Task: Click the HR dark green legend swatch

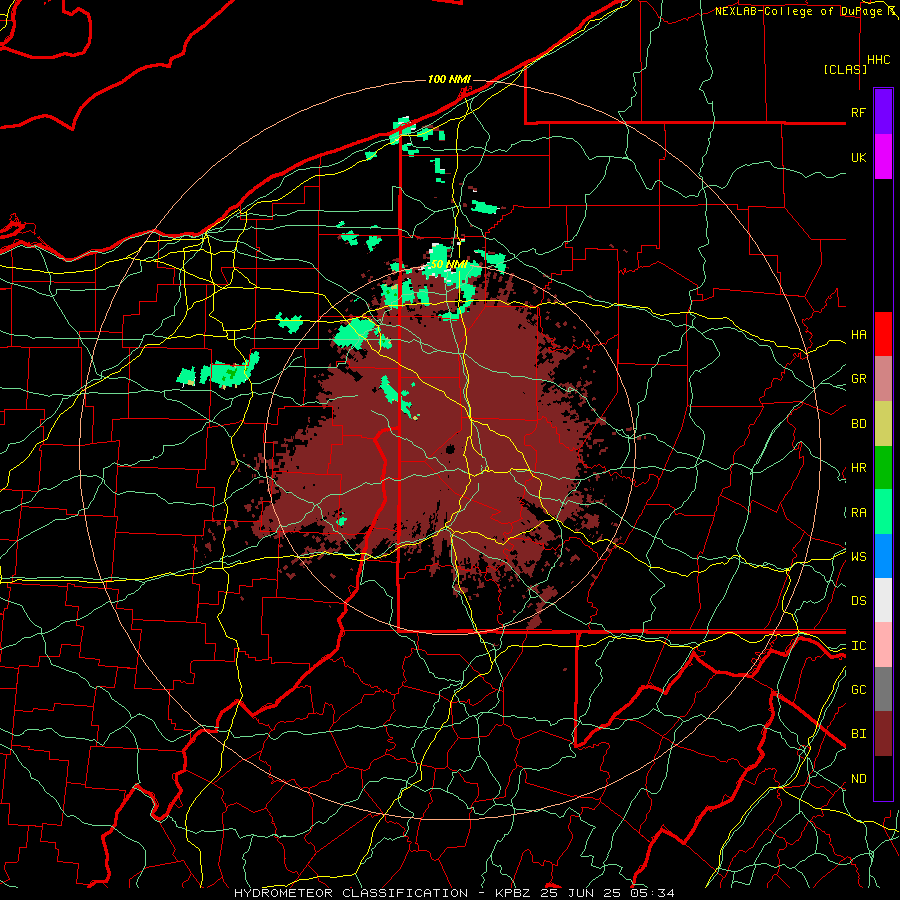Action: click(x=883, y=468)
